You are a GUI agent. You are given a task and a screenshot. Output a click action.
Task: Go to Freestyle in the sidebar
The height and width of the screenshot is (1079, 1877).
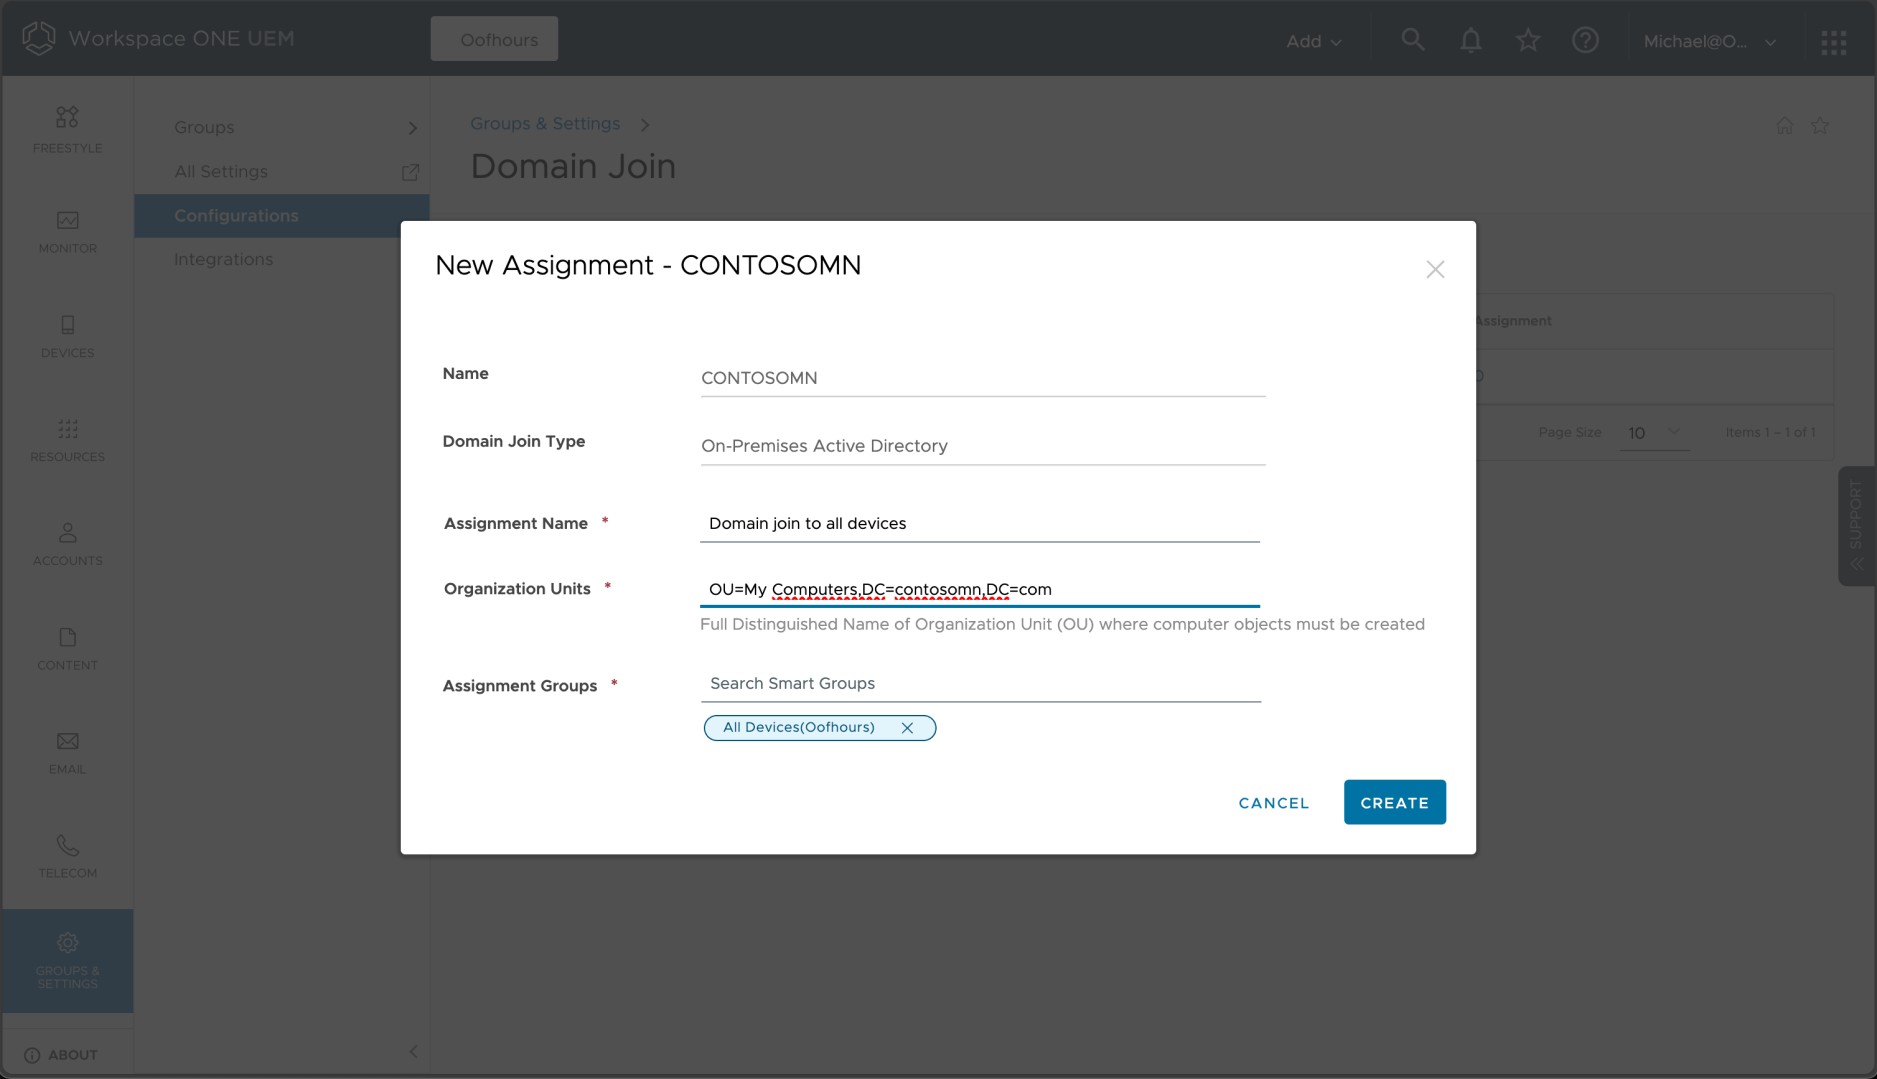[x=67, y=130]
